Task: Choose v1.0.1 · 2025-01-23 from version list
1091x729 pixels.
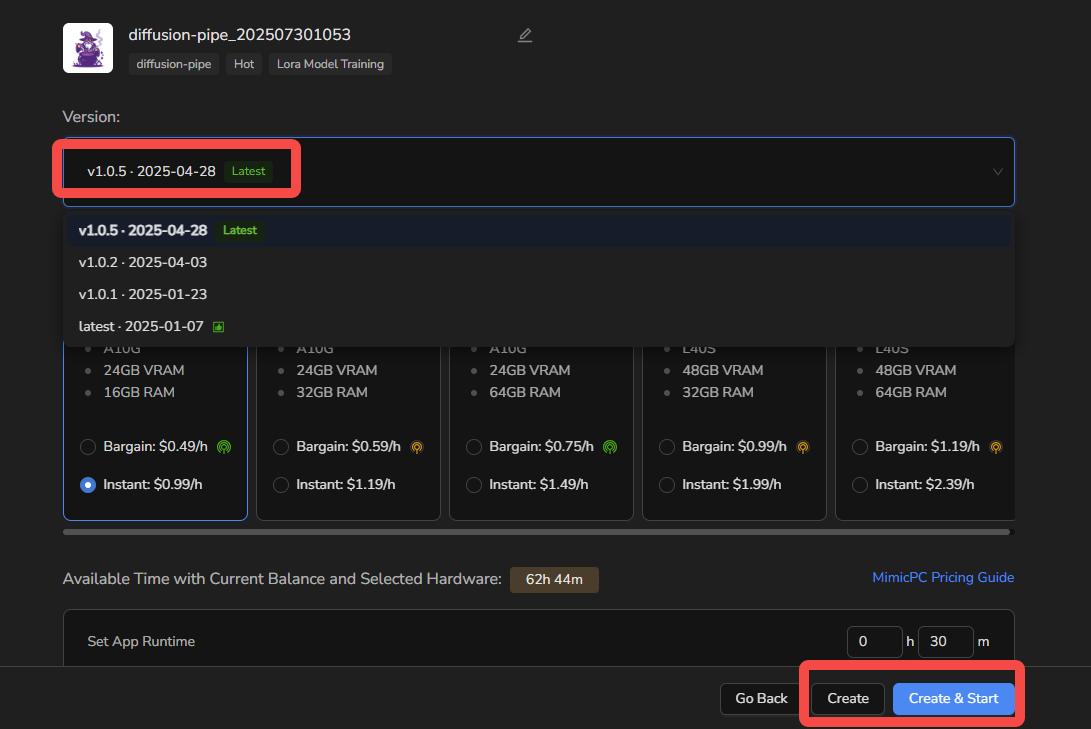Action: pos(539,294)
